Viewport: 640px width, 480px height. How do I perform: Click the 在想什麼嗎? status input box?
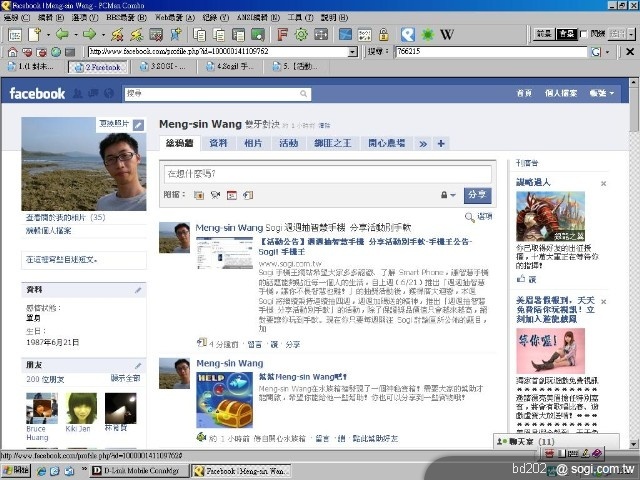[327, 174]
